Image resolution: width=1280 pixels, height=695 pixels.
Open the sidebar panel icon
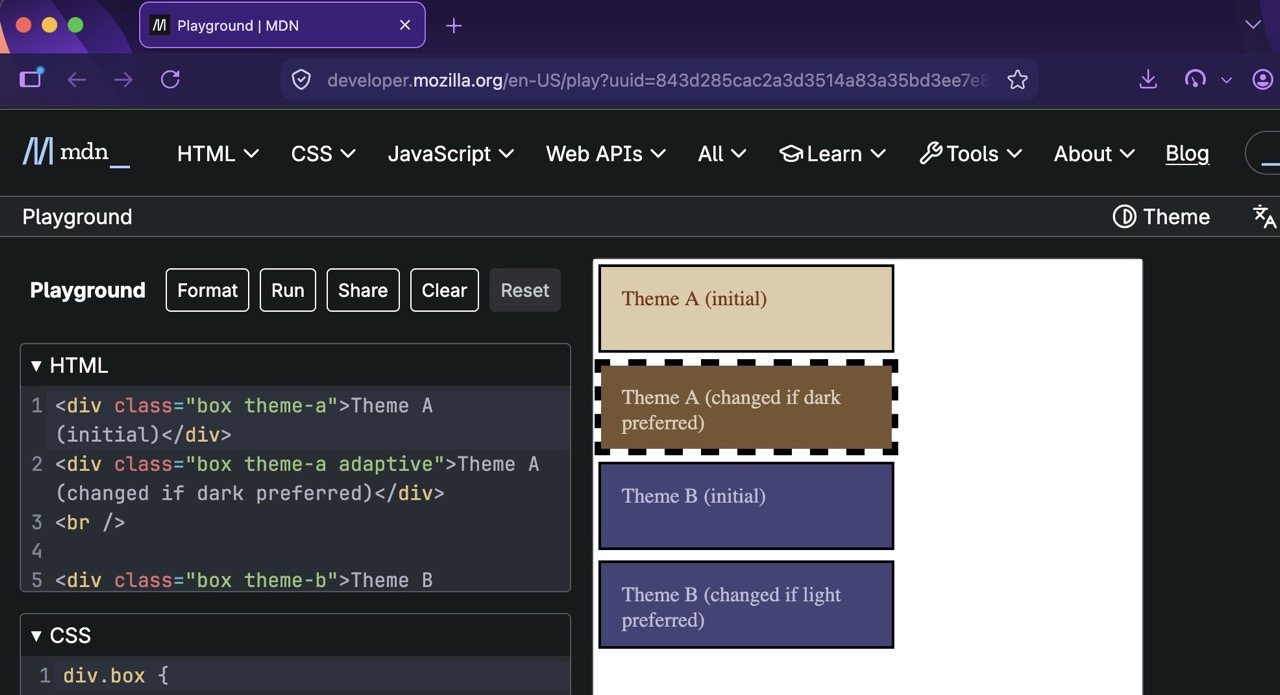pyautogui.click(x=31, y=79)
